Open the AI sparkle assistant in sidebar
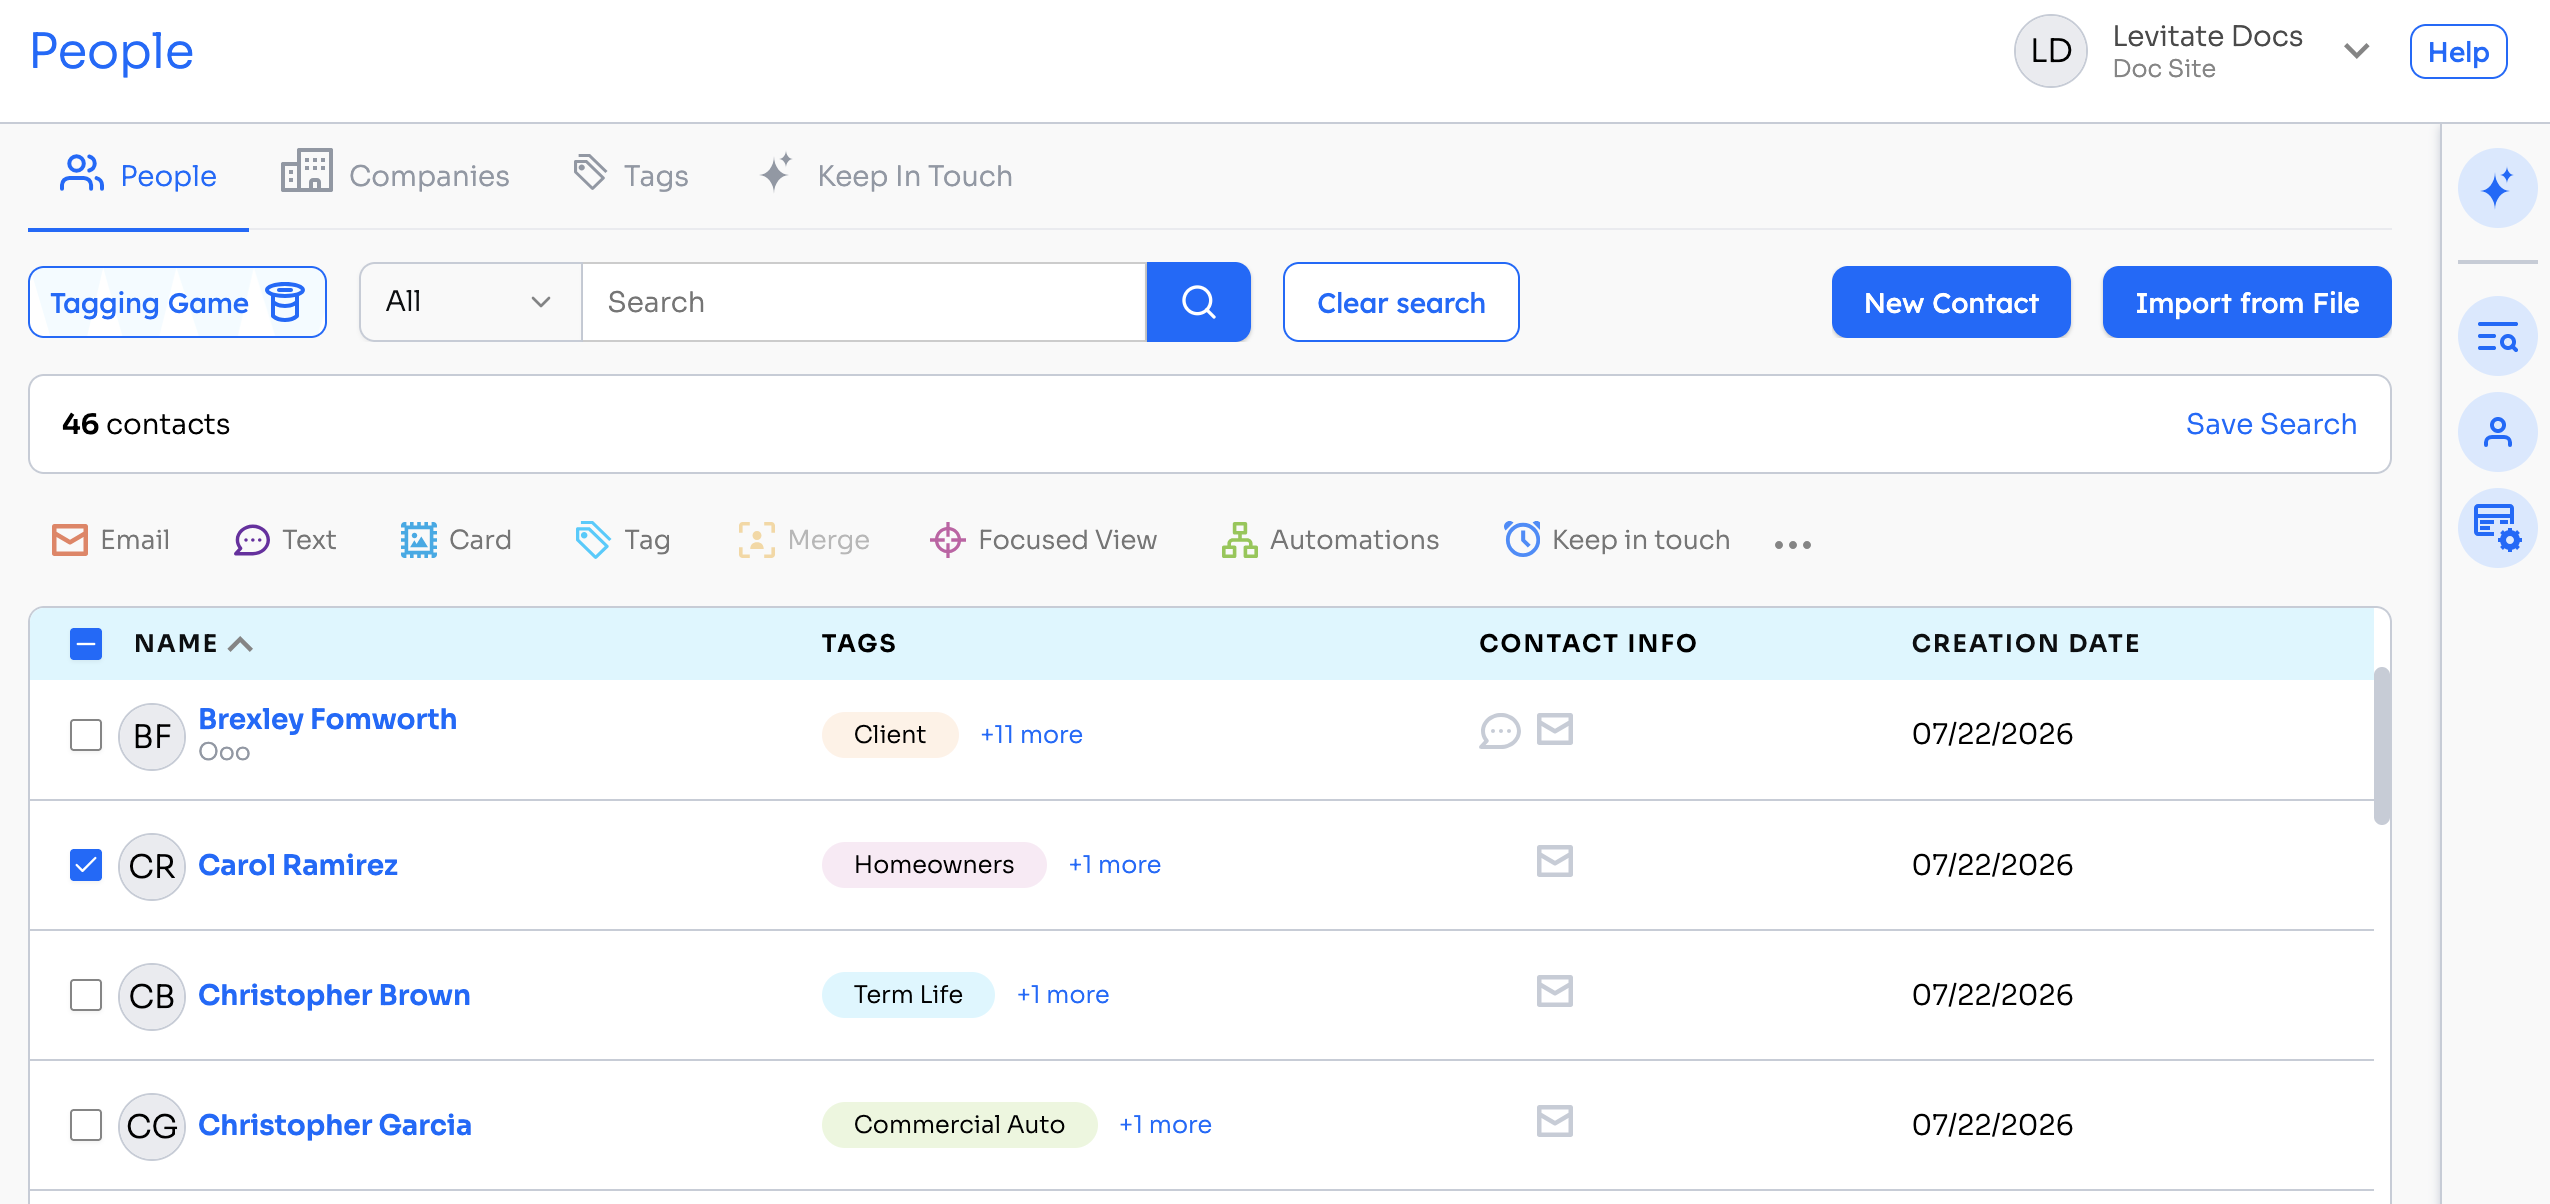 tap(2497, 188)
